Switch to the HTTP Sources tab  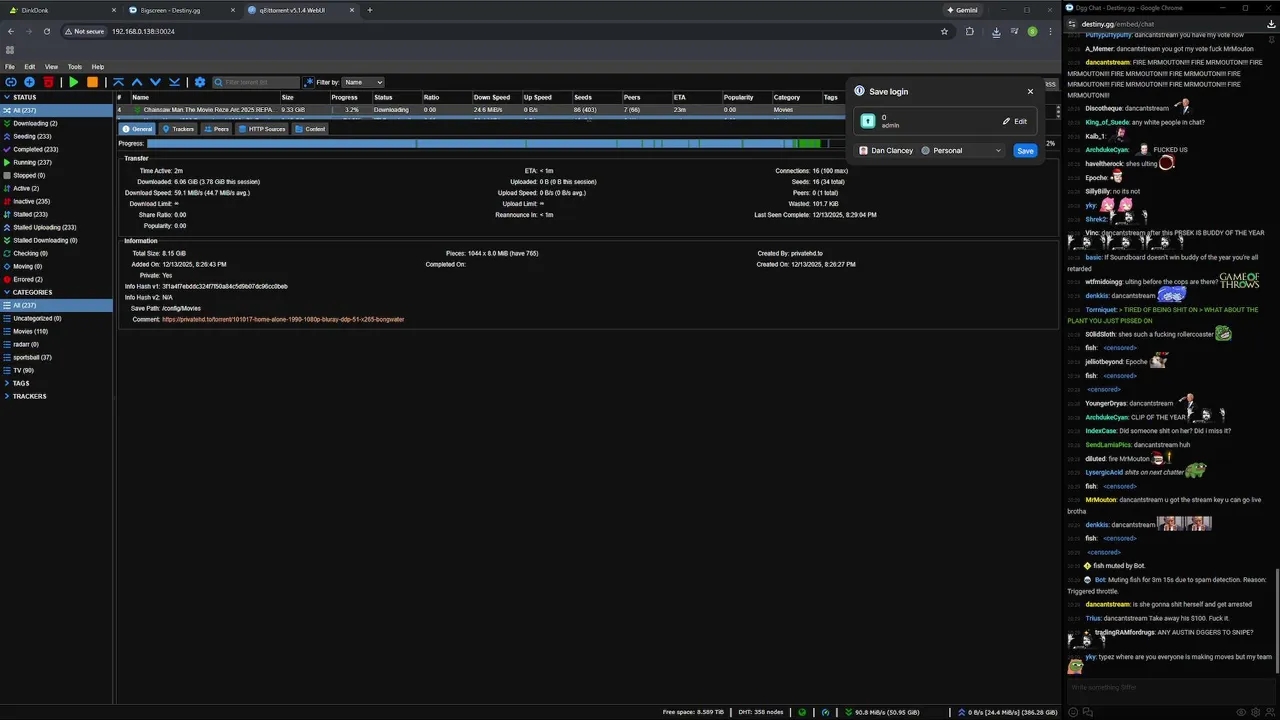click(262, 129)
